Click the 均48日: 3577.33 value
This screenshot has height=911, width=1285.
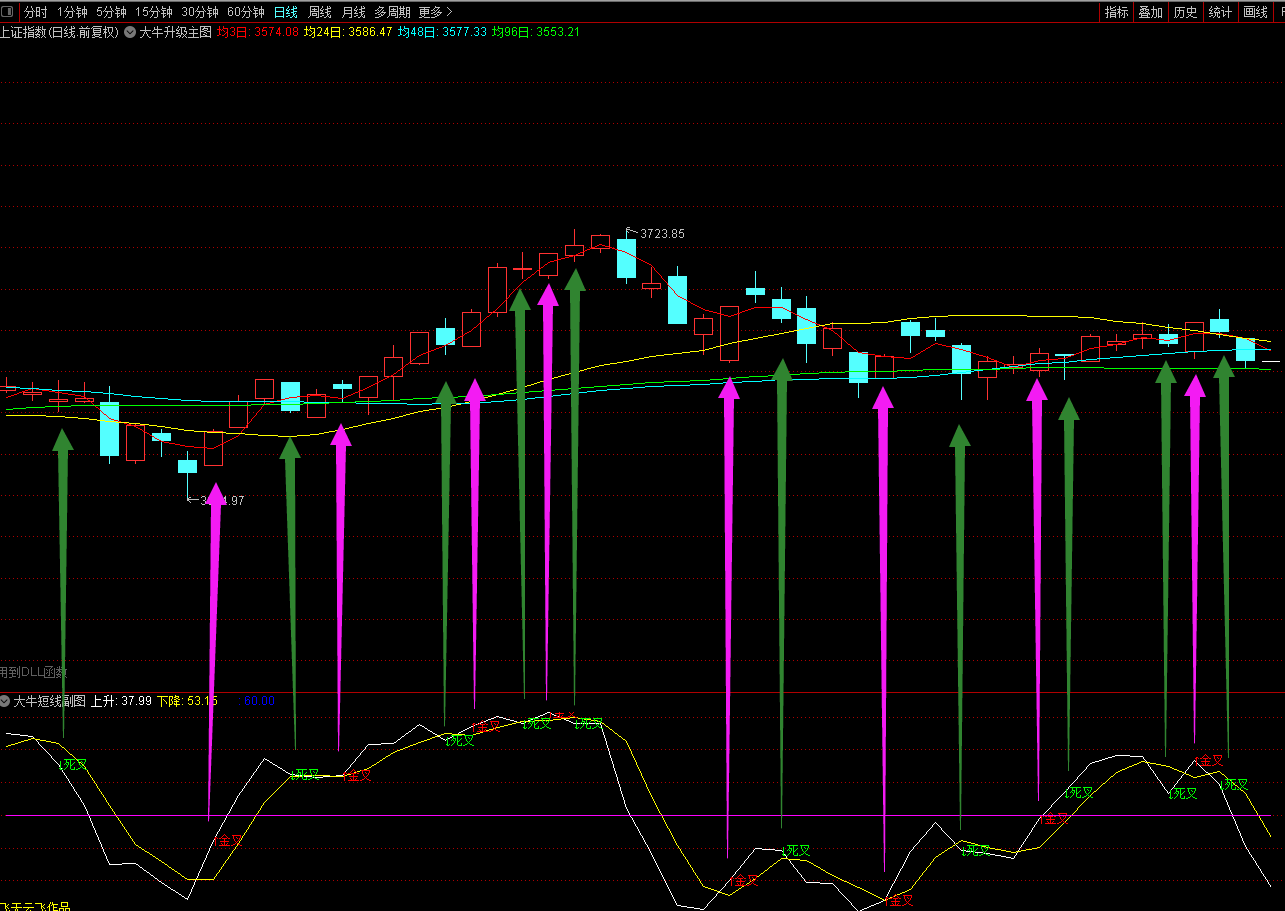point(442,32)
